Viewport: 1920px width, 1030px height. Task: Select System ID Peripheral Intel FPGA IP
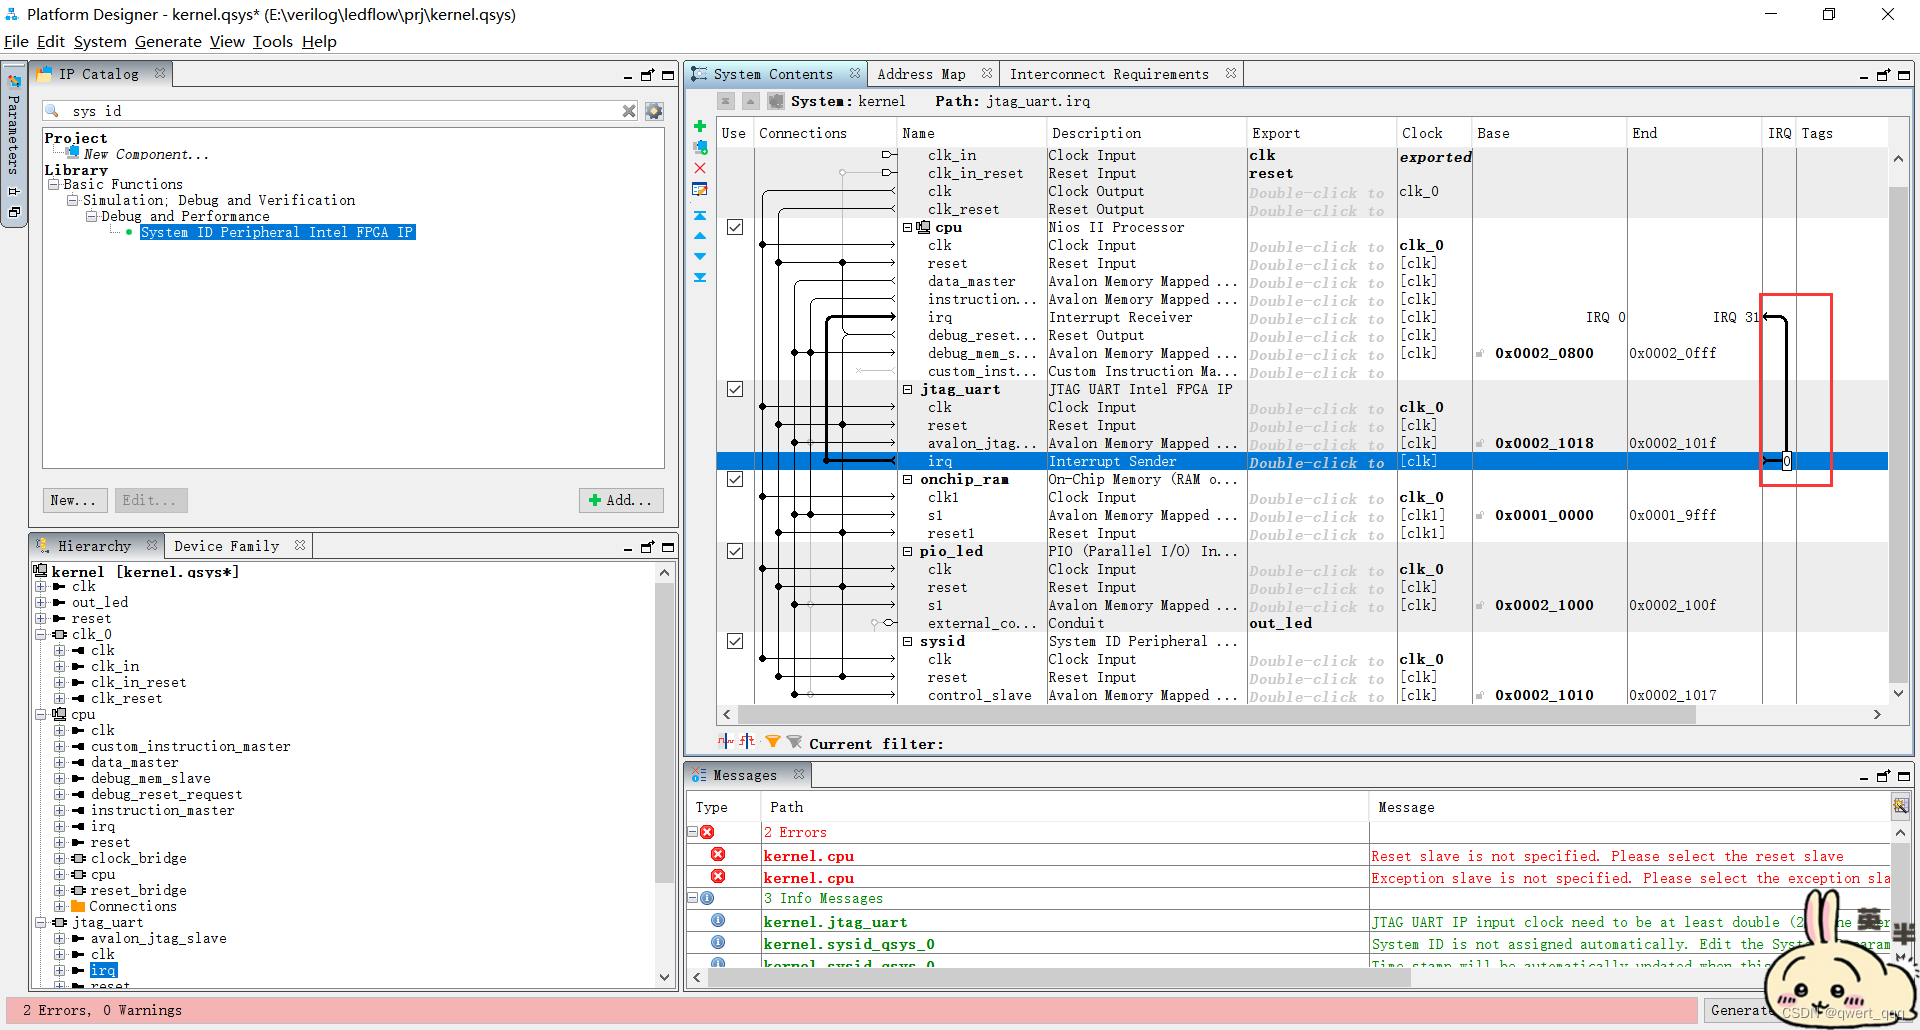[277, 232]
